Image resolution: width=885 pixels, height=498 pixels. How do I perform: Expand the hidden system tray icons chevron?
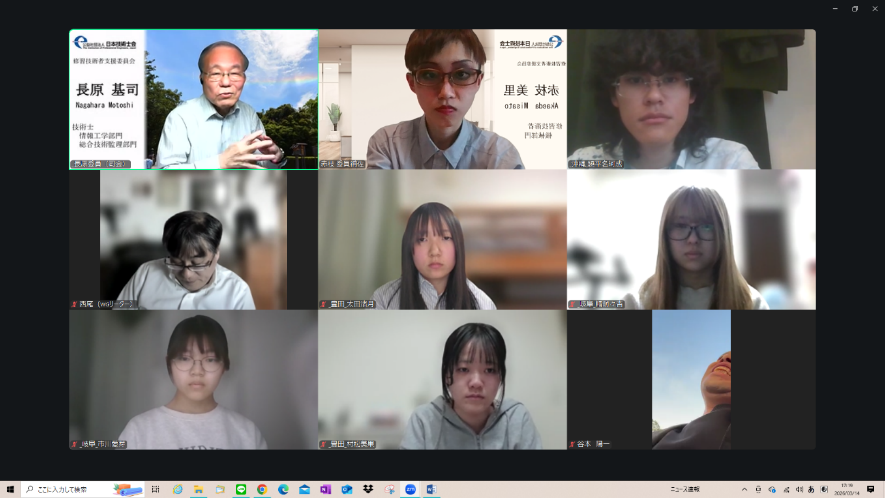[x=744, y=490]
